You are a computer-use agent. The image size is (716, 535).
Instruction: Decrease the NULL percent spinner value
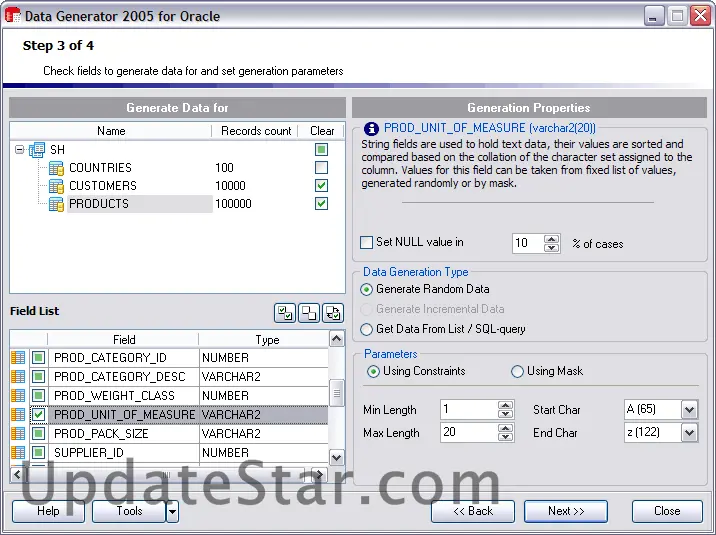[x=552, y=248]
